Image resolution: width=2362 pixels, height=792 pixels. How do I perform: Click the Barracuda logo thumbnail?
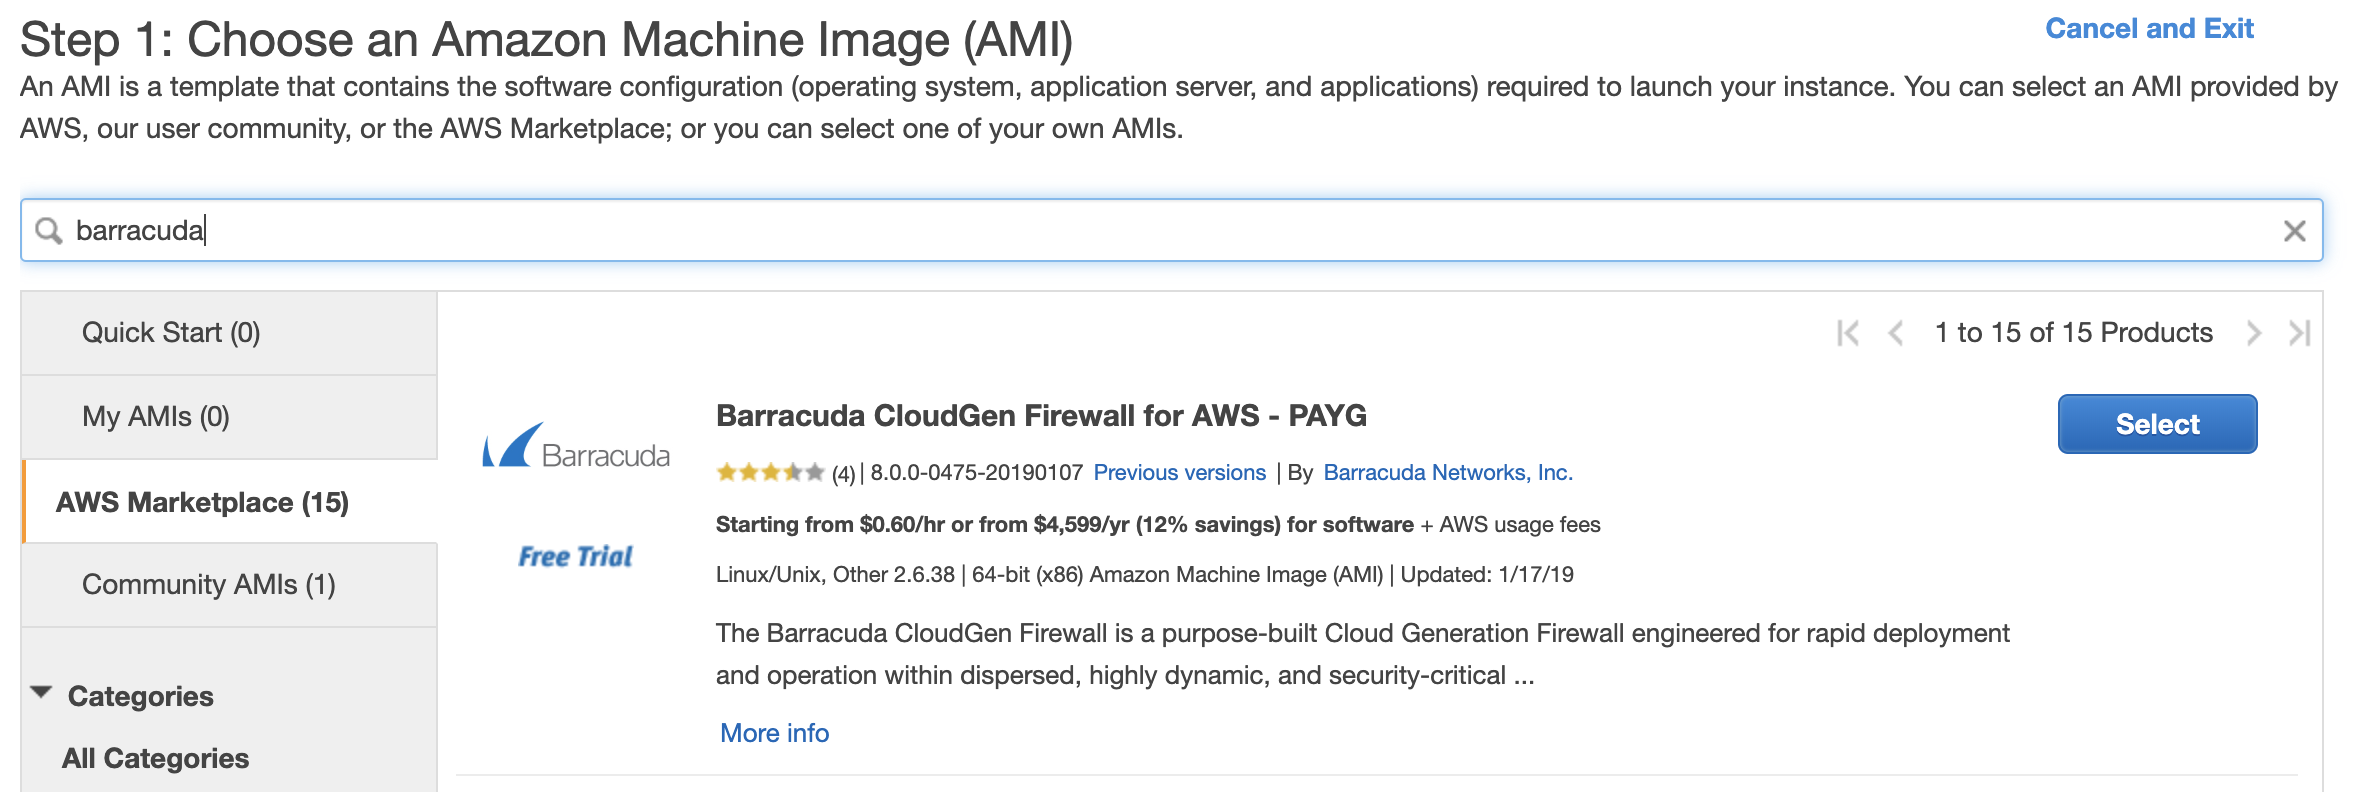point(576,446)
